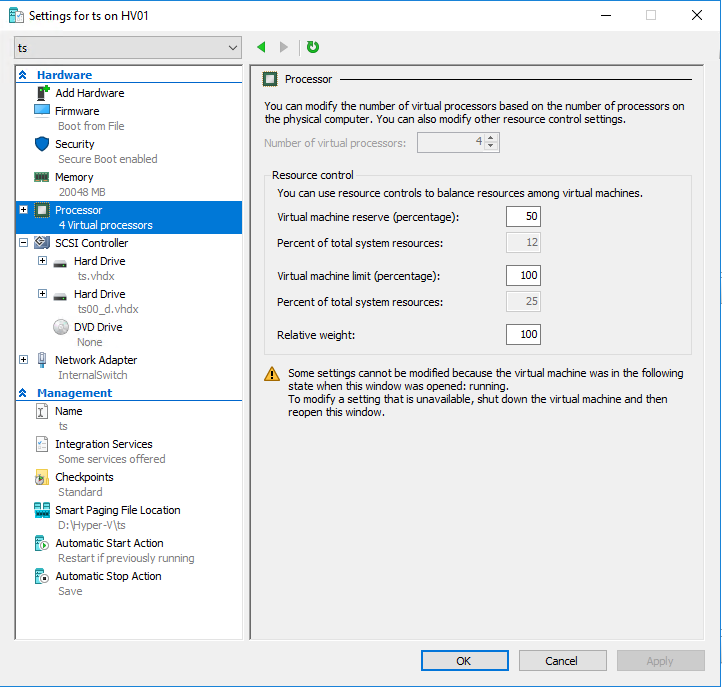The width and height of the screenshot is (722, 687).
Task: Click the virtual machine reserve percentage field
Action: coord(523,216)
